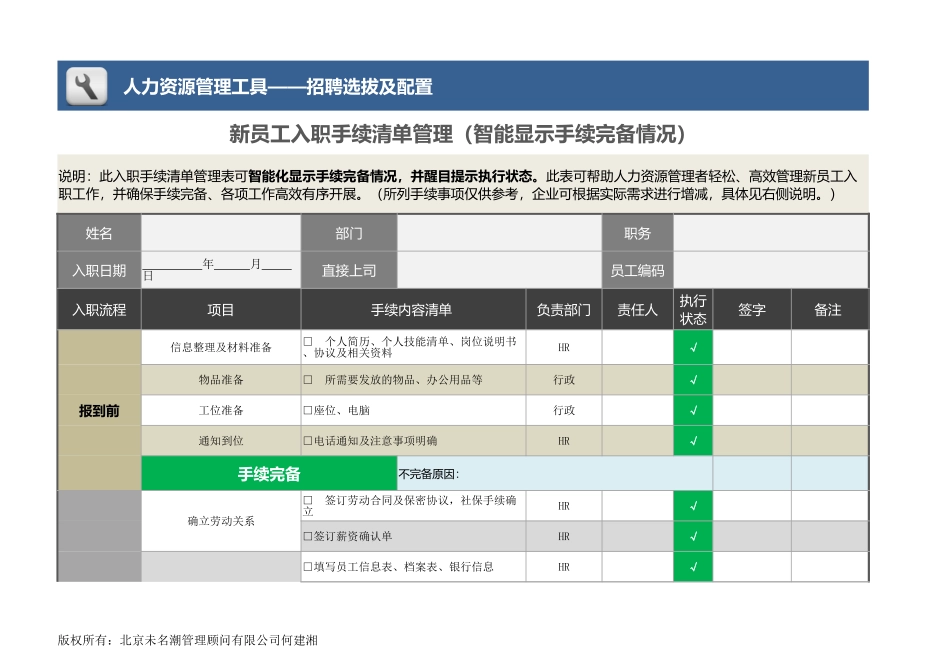Select green check beside 签订薪资确认单
This screenshot has height=672, width=950.
click(693, 536)
